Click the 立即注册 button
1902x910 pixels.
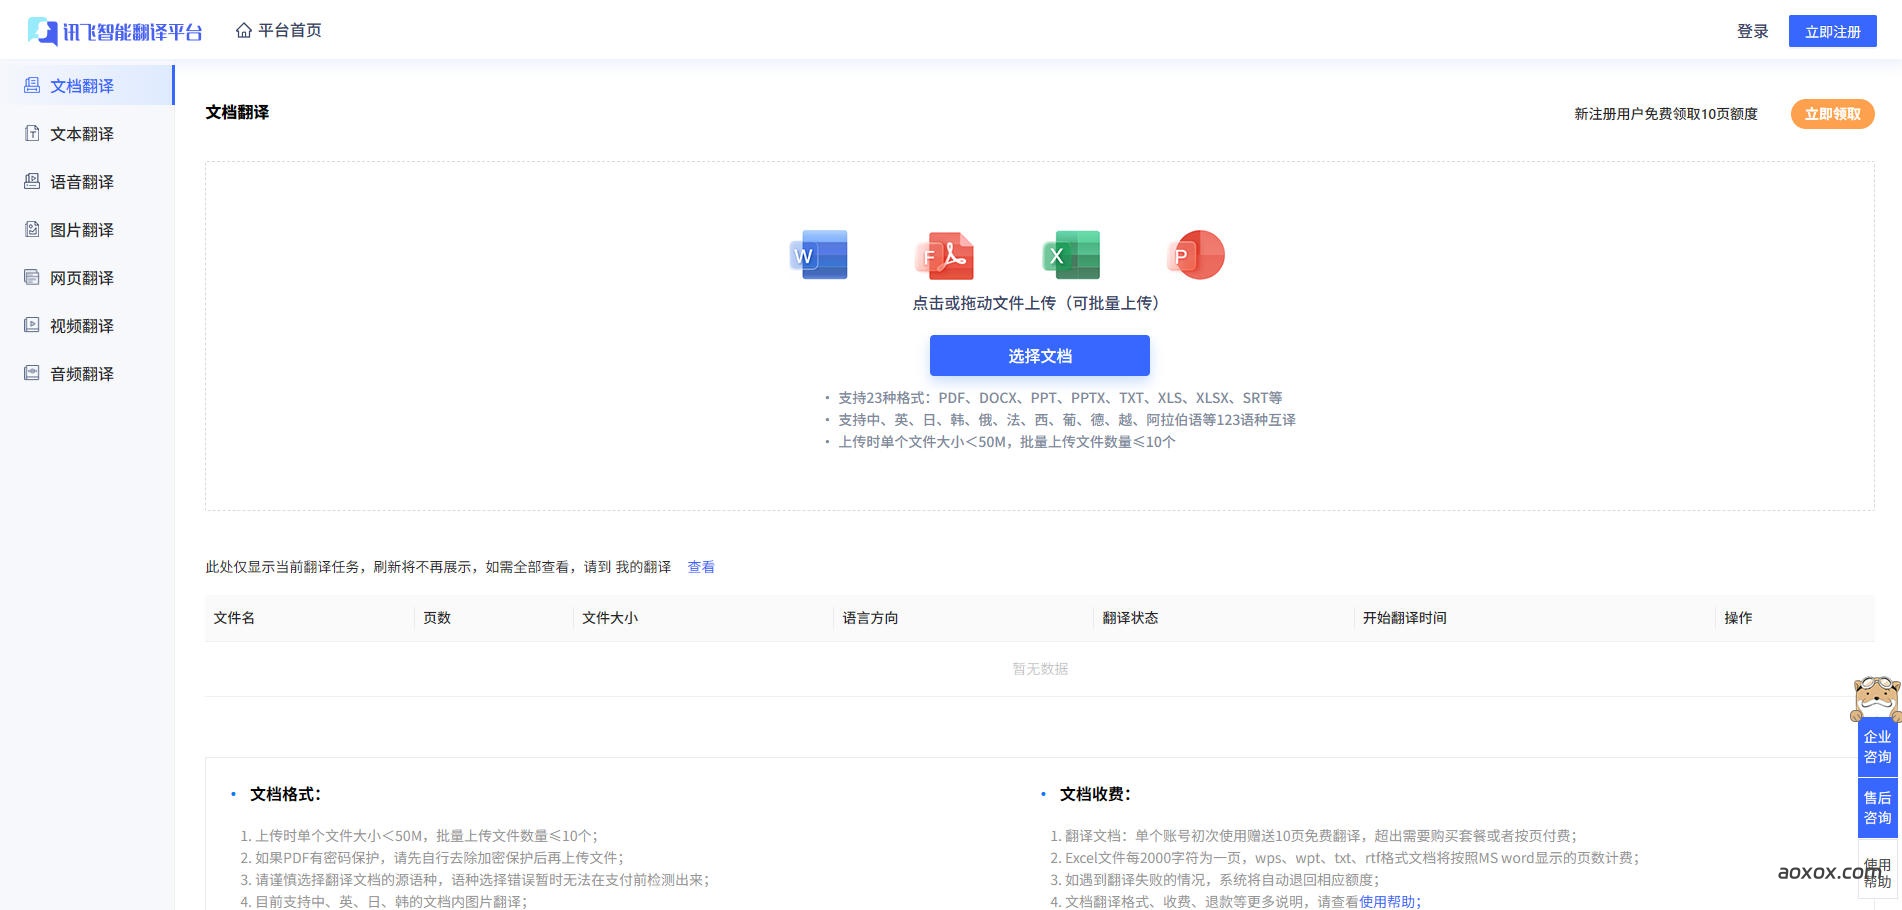click(x=1833, y=30)
